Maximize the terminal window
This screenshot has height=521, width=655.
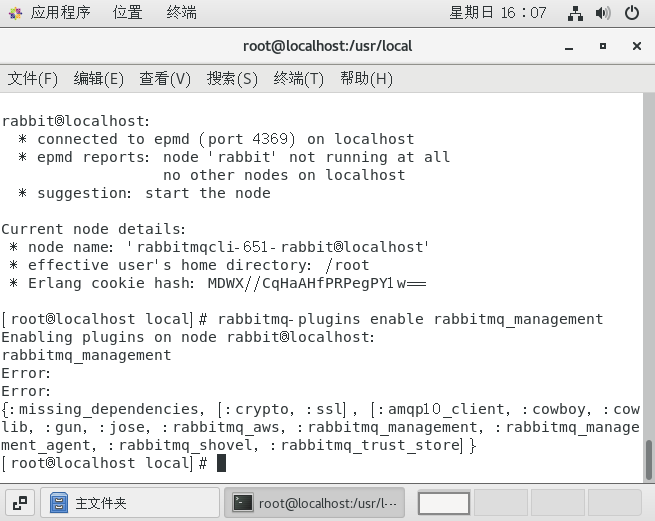click(602, 46)
